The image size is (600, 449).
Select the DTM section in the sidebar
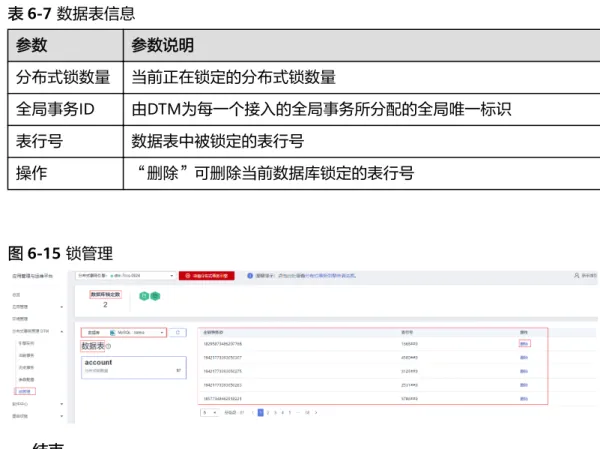click(31, 331)
